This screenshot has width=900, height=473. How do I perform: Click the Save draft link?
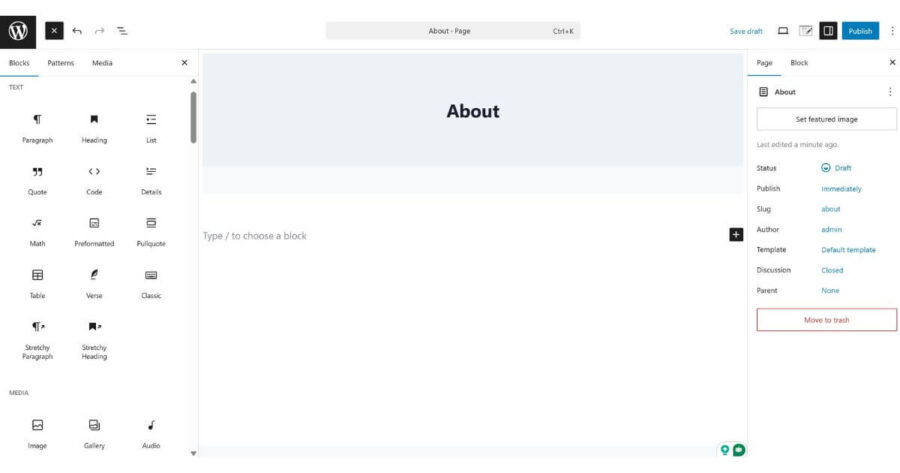click(x=746, y=32)
